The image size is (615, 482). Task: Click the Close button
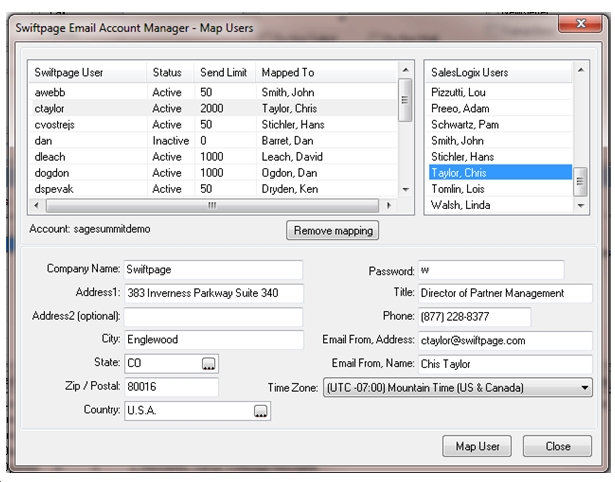(x=557, y=446)
